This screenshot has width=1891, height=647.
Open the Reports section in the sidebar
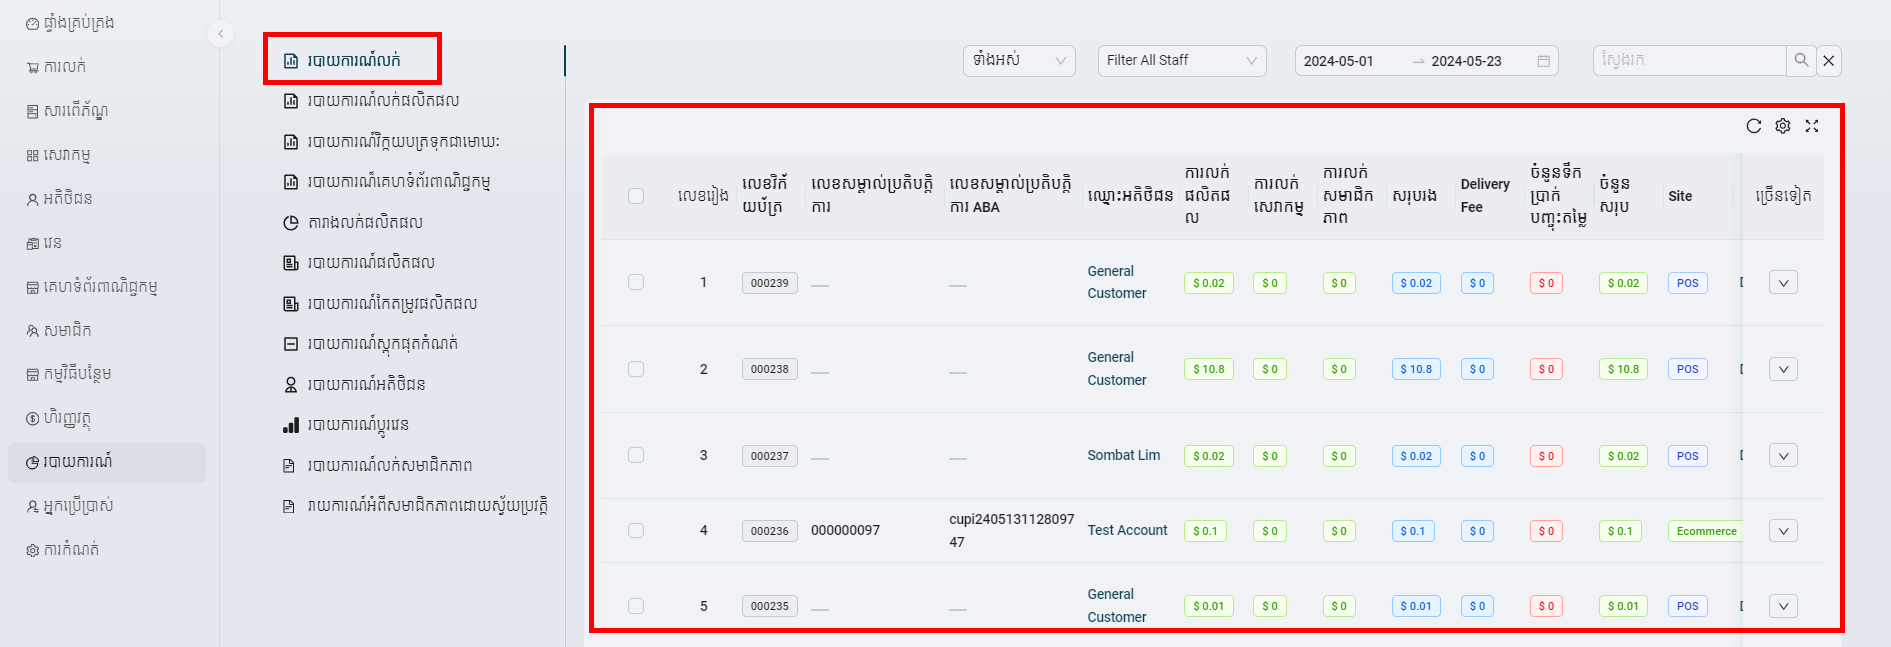(77, 462)
